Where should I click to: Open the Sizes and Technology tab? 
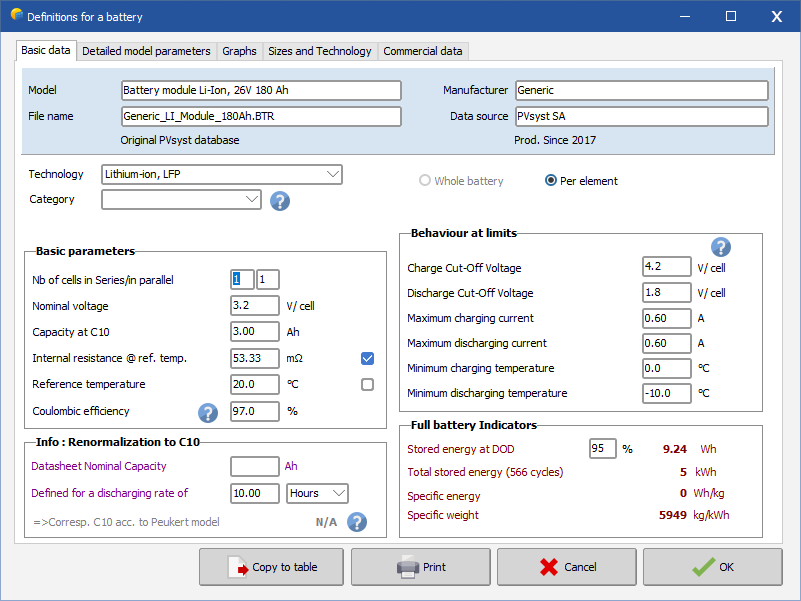[320, 51]
